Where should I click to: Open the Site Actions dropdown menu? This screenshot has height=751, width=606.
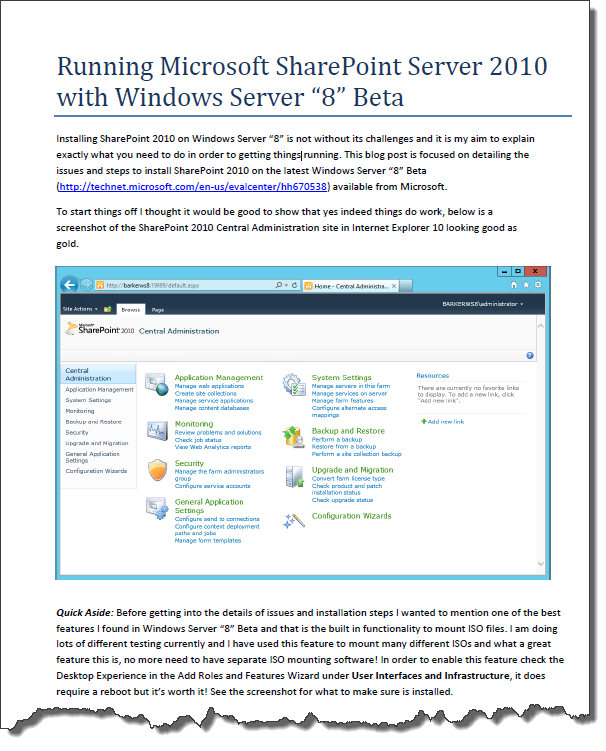click(x=80, y=309)
